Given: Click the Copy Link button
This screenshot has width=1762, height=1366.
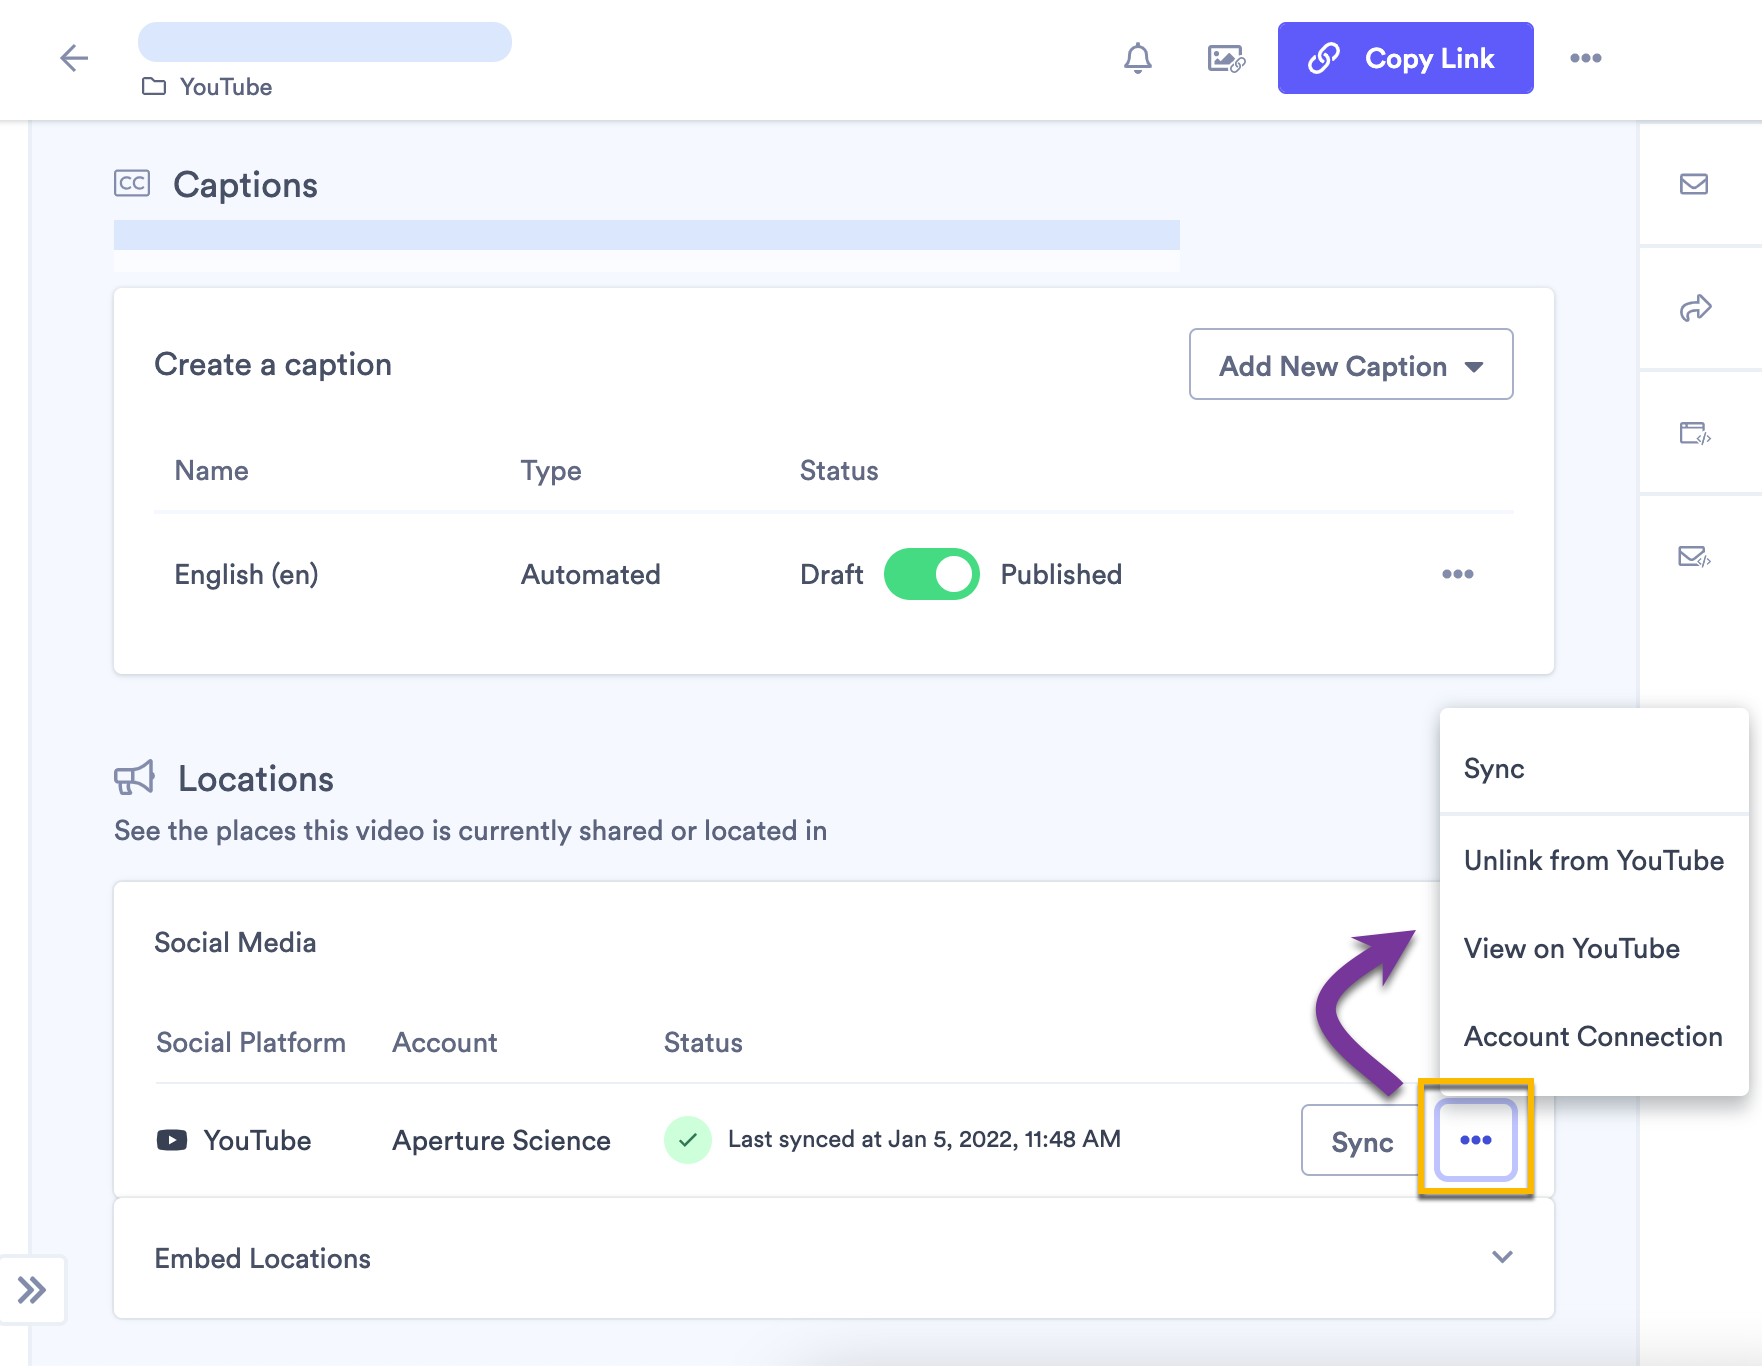Looking at the screenshot, I should (x=1405, y=58).
